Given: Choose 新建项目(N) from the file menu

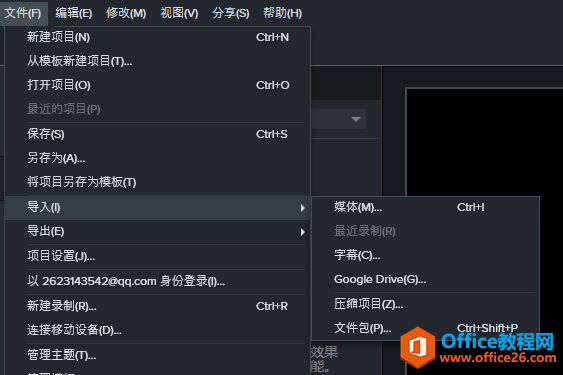Looking at the screenshot, I should coord(158,37).
